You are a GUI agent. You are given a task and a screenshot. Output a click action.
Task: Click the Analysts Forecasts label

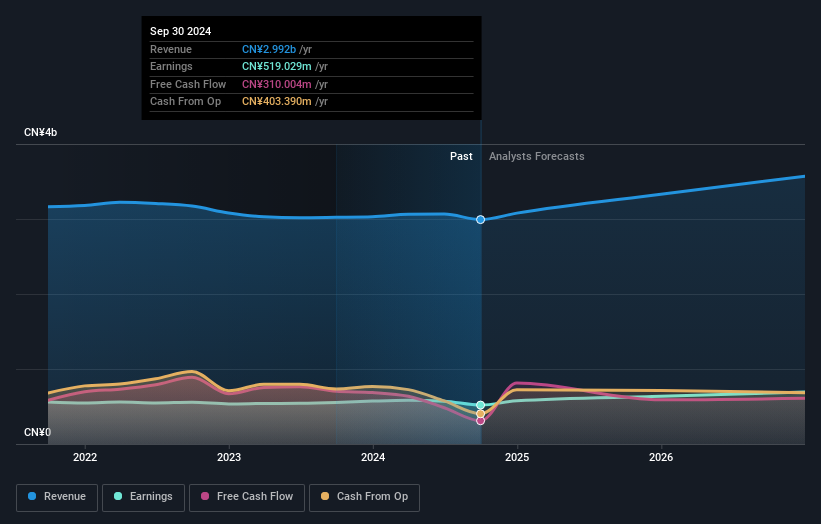(537, 156)
